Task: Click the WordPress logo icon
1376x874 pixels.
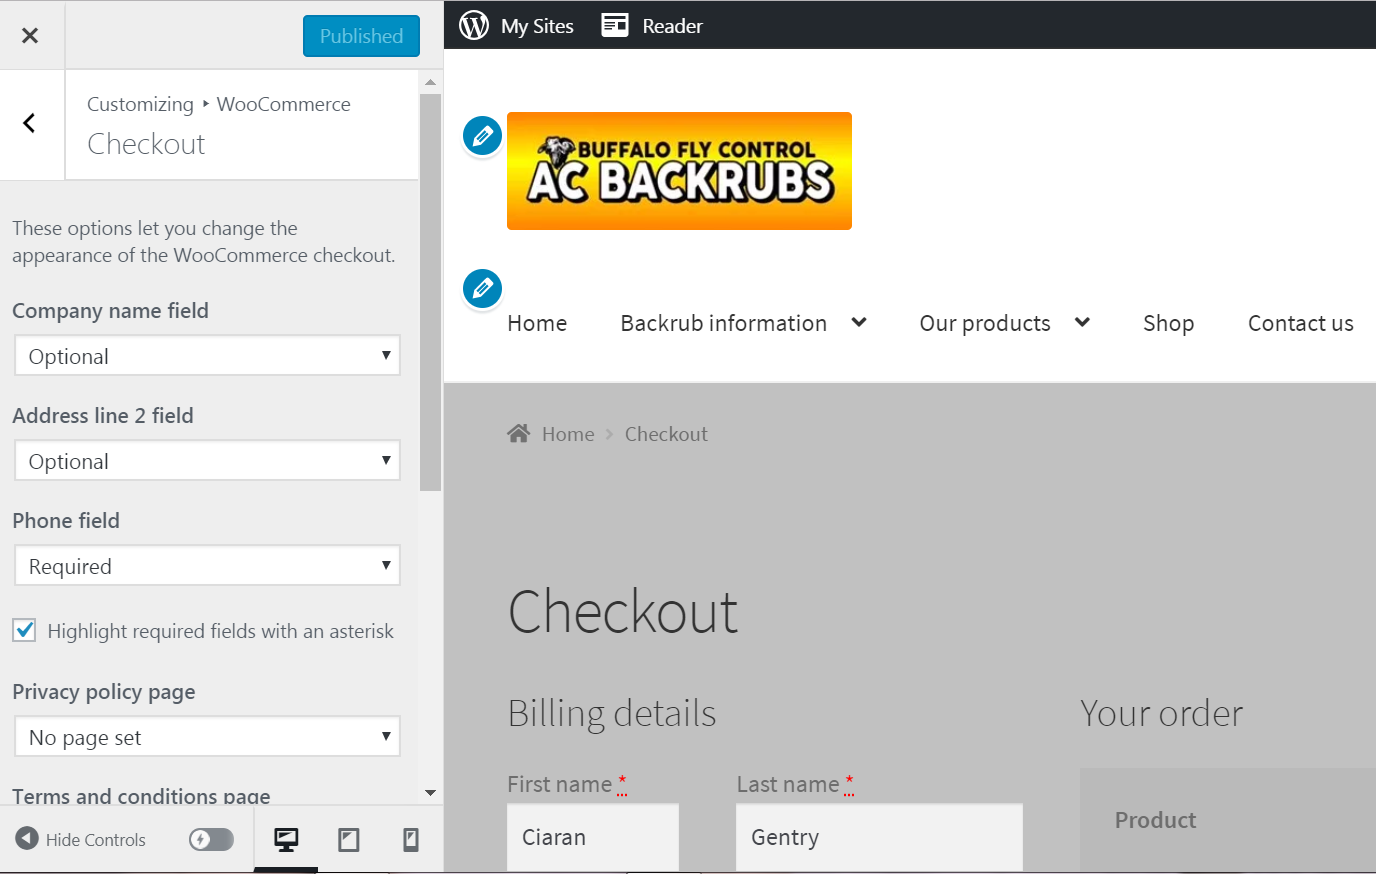Action: click(x=474, y=25)
